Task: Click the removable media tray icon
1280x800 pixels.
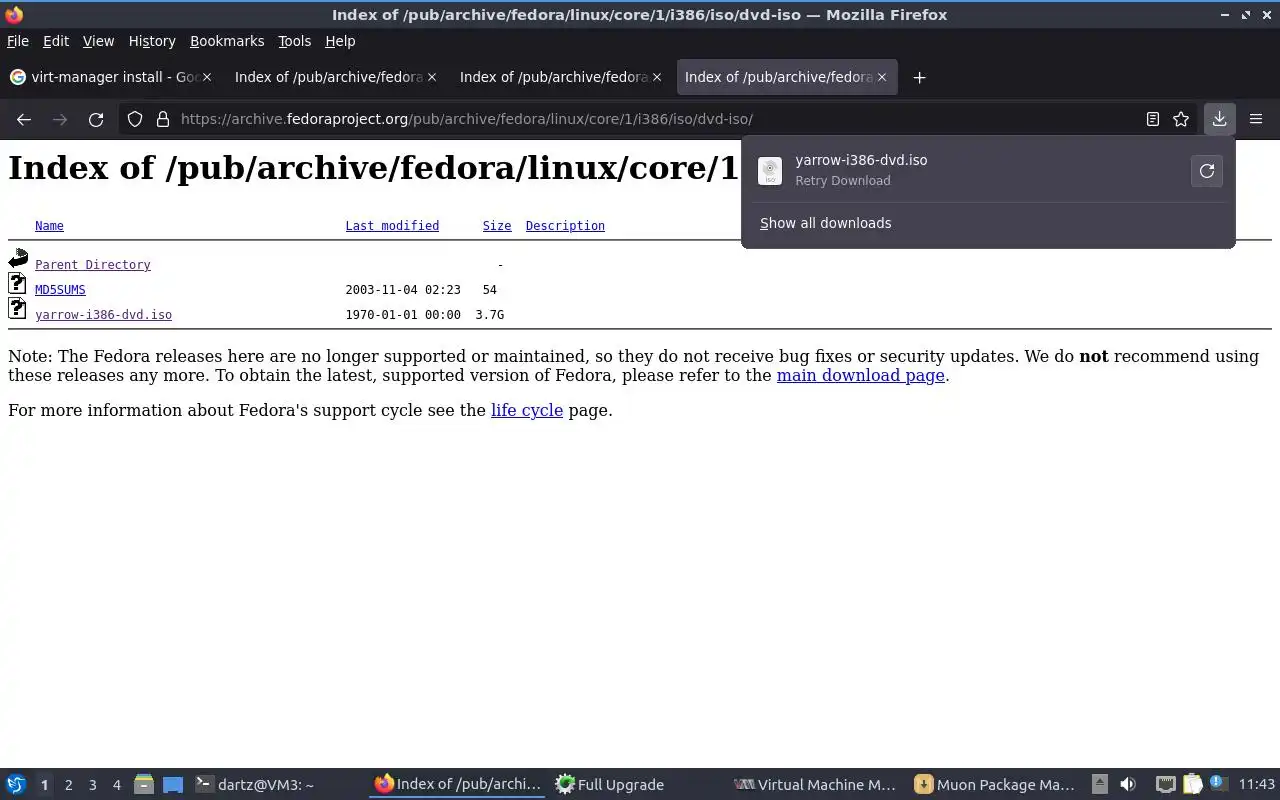Action: pos(1099,785)
